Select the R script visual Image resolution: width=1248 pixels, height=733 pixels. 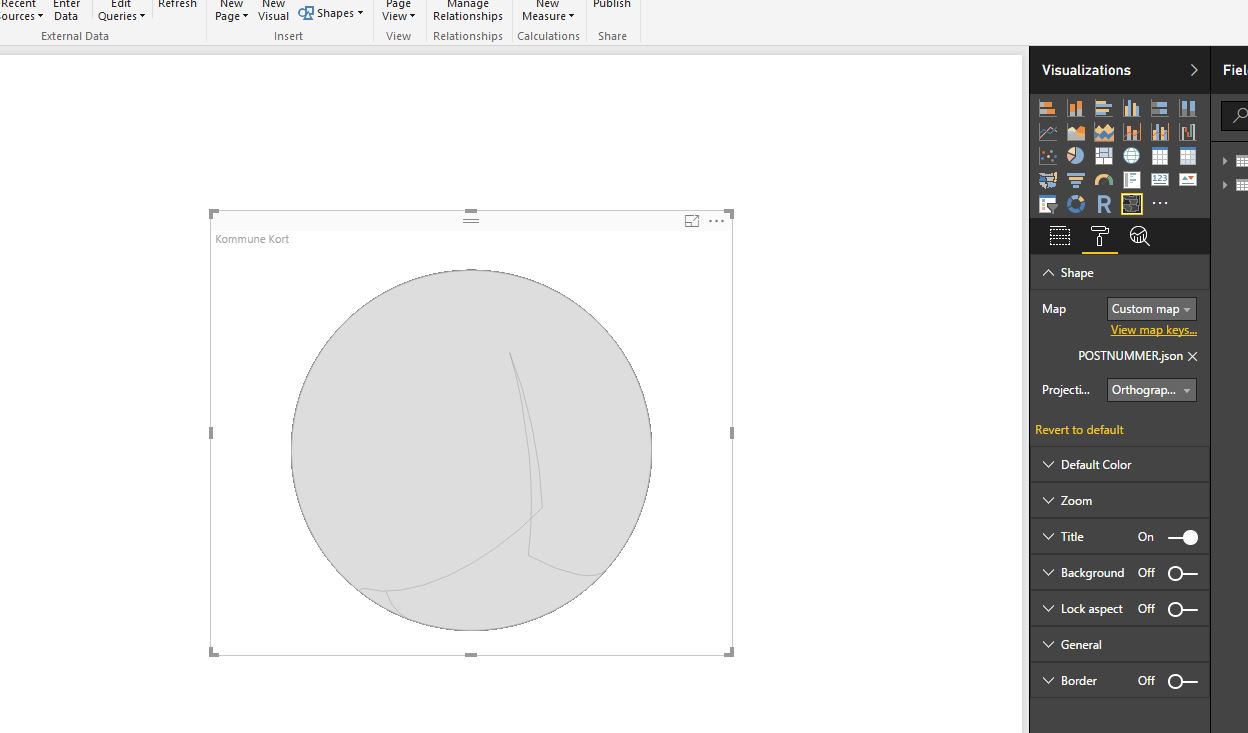coord(1103,204)
